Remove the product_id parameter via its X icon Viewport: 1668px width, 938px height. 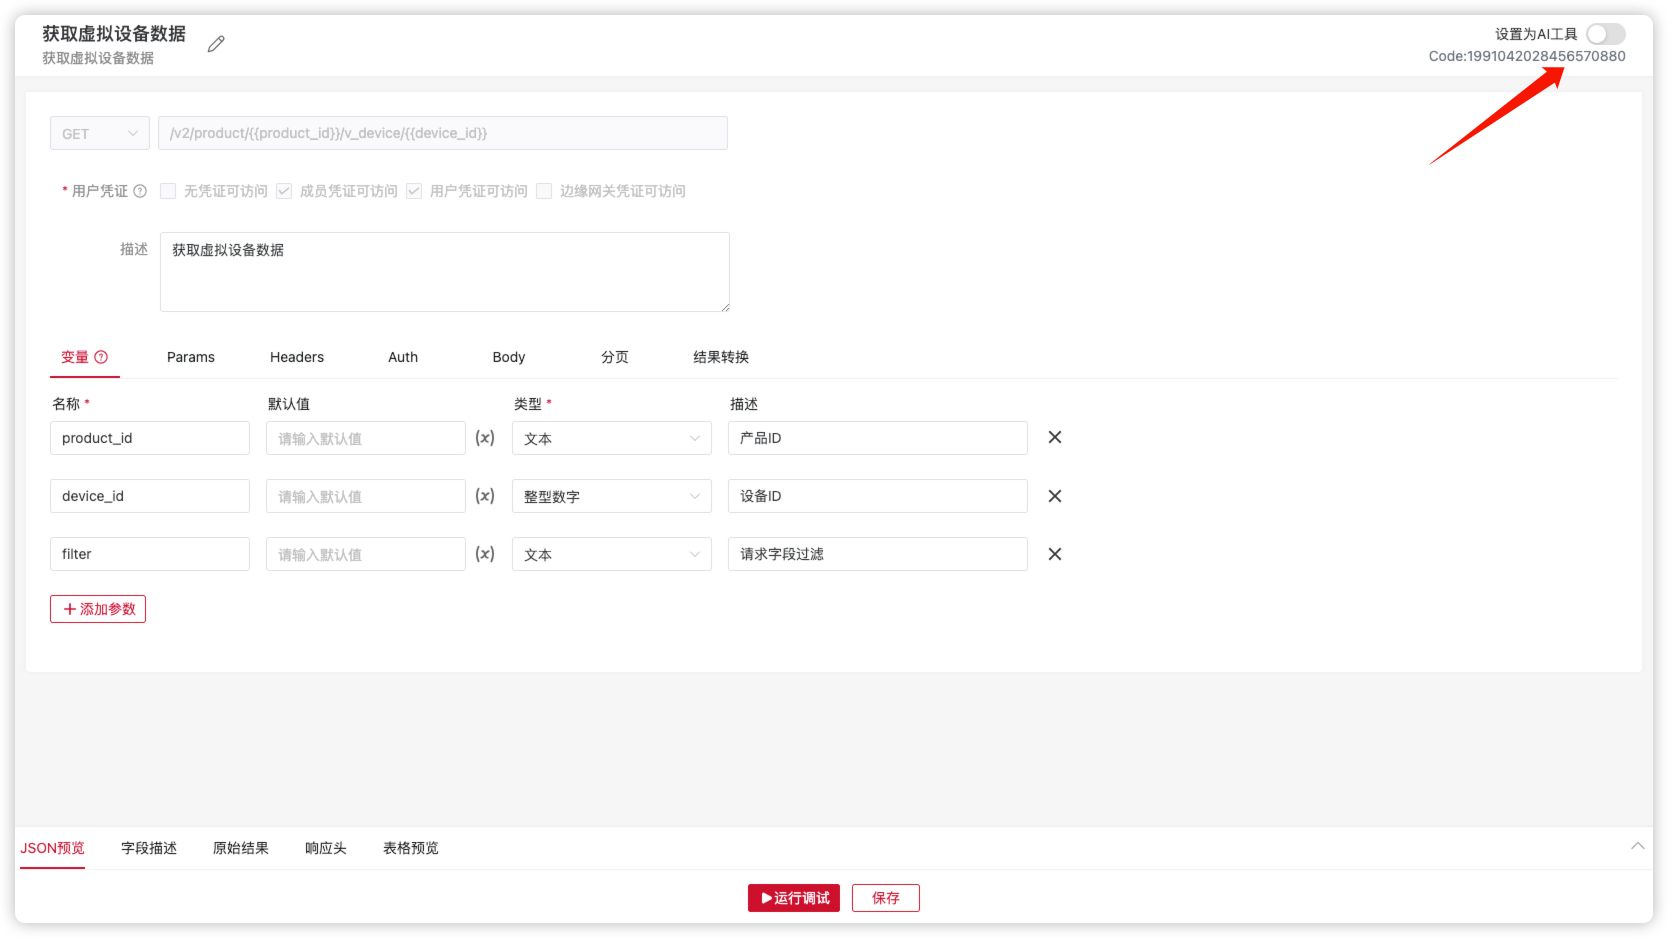tap(1054, 437)
